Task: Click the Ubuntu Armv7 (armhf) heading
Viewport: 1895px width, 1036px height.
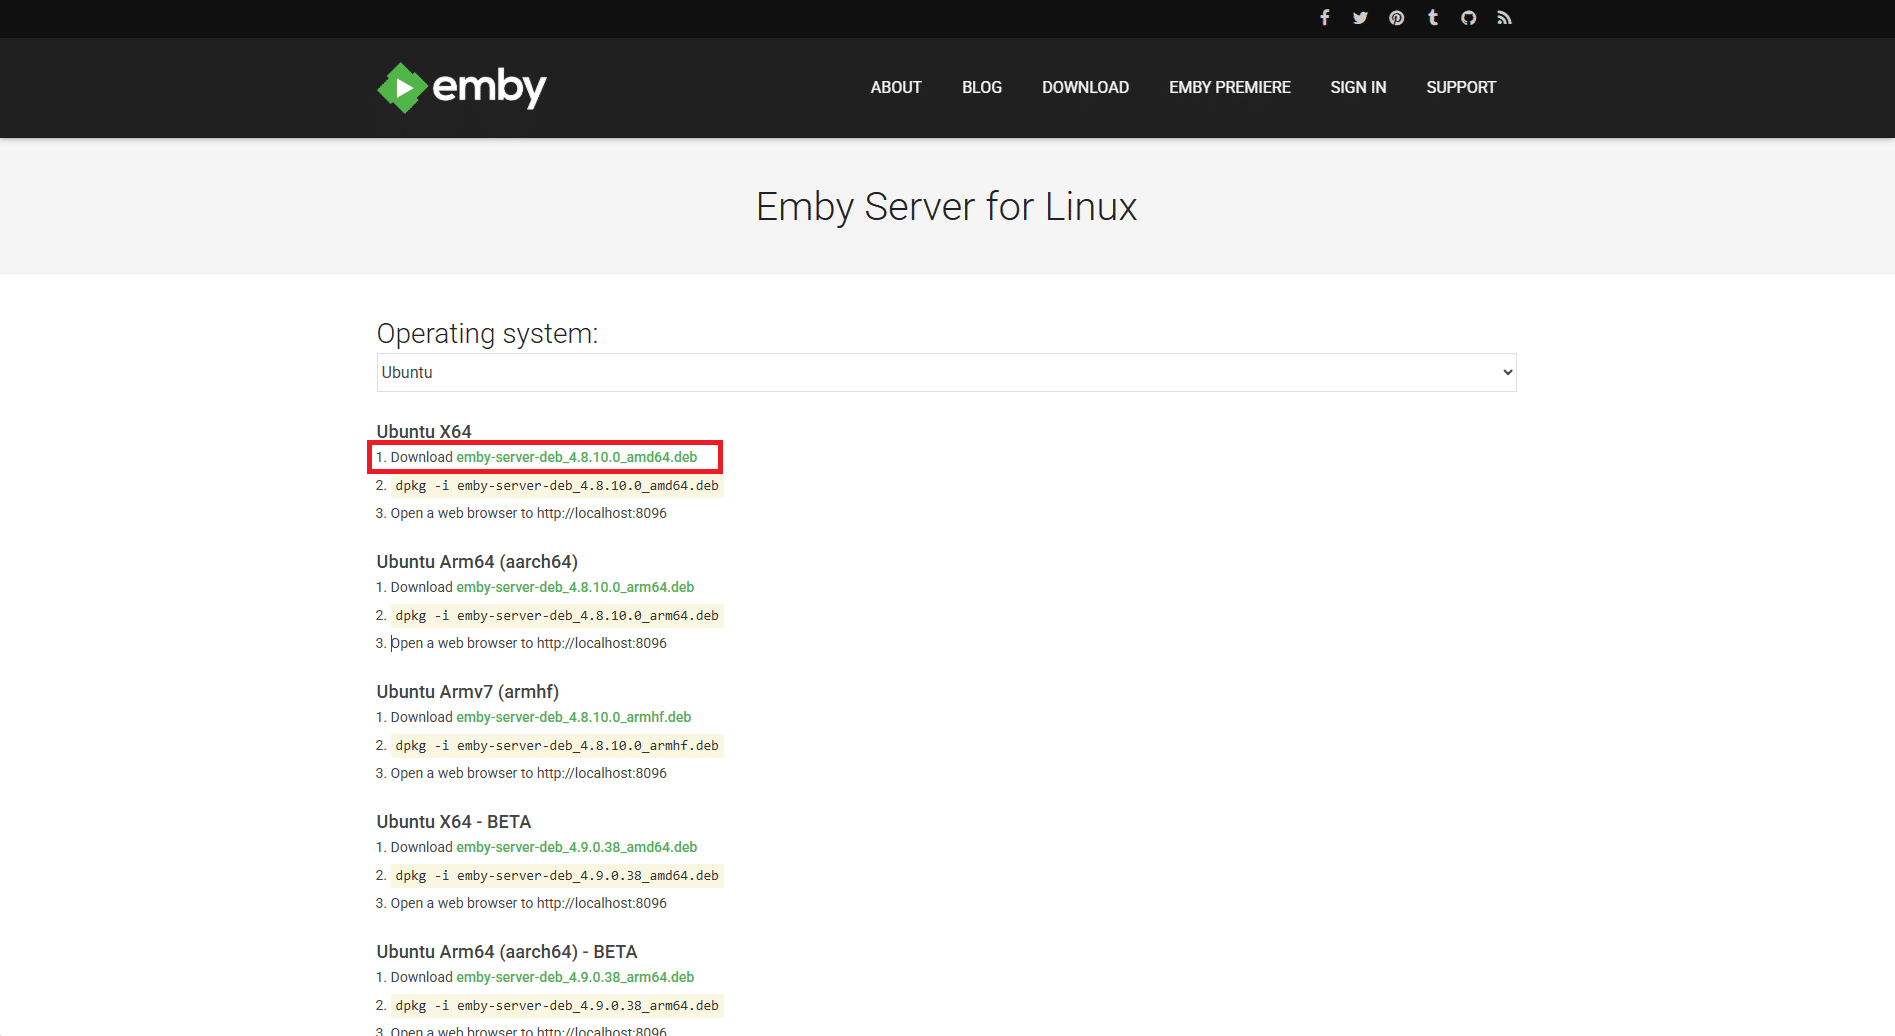Action: [x=468, y=692]
